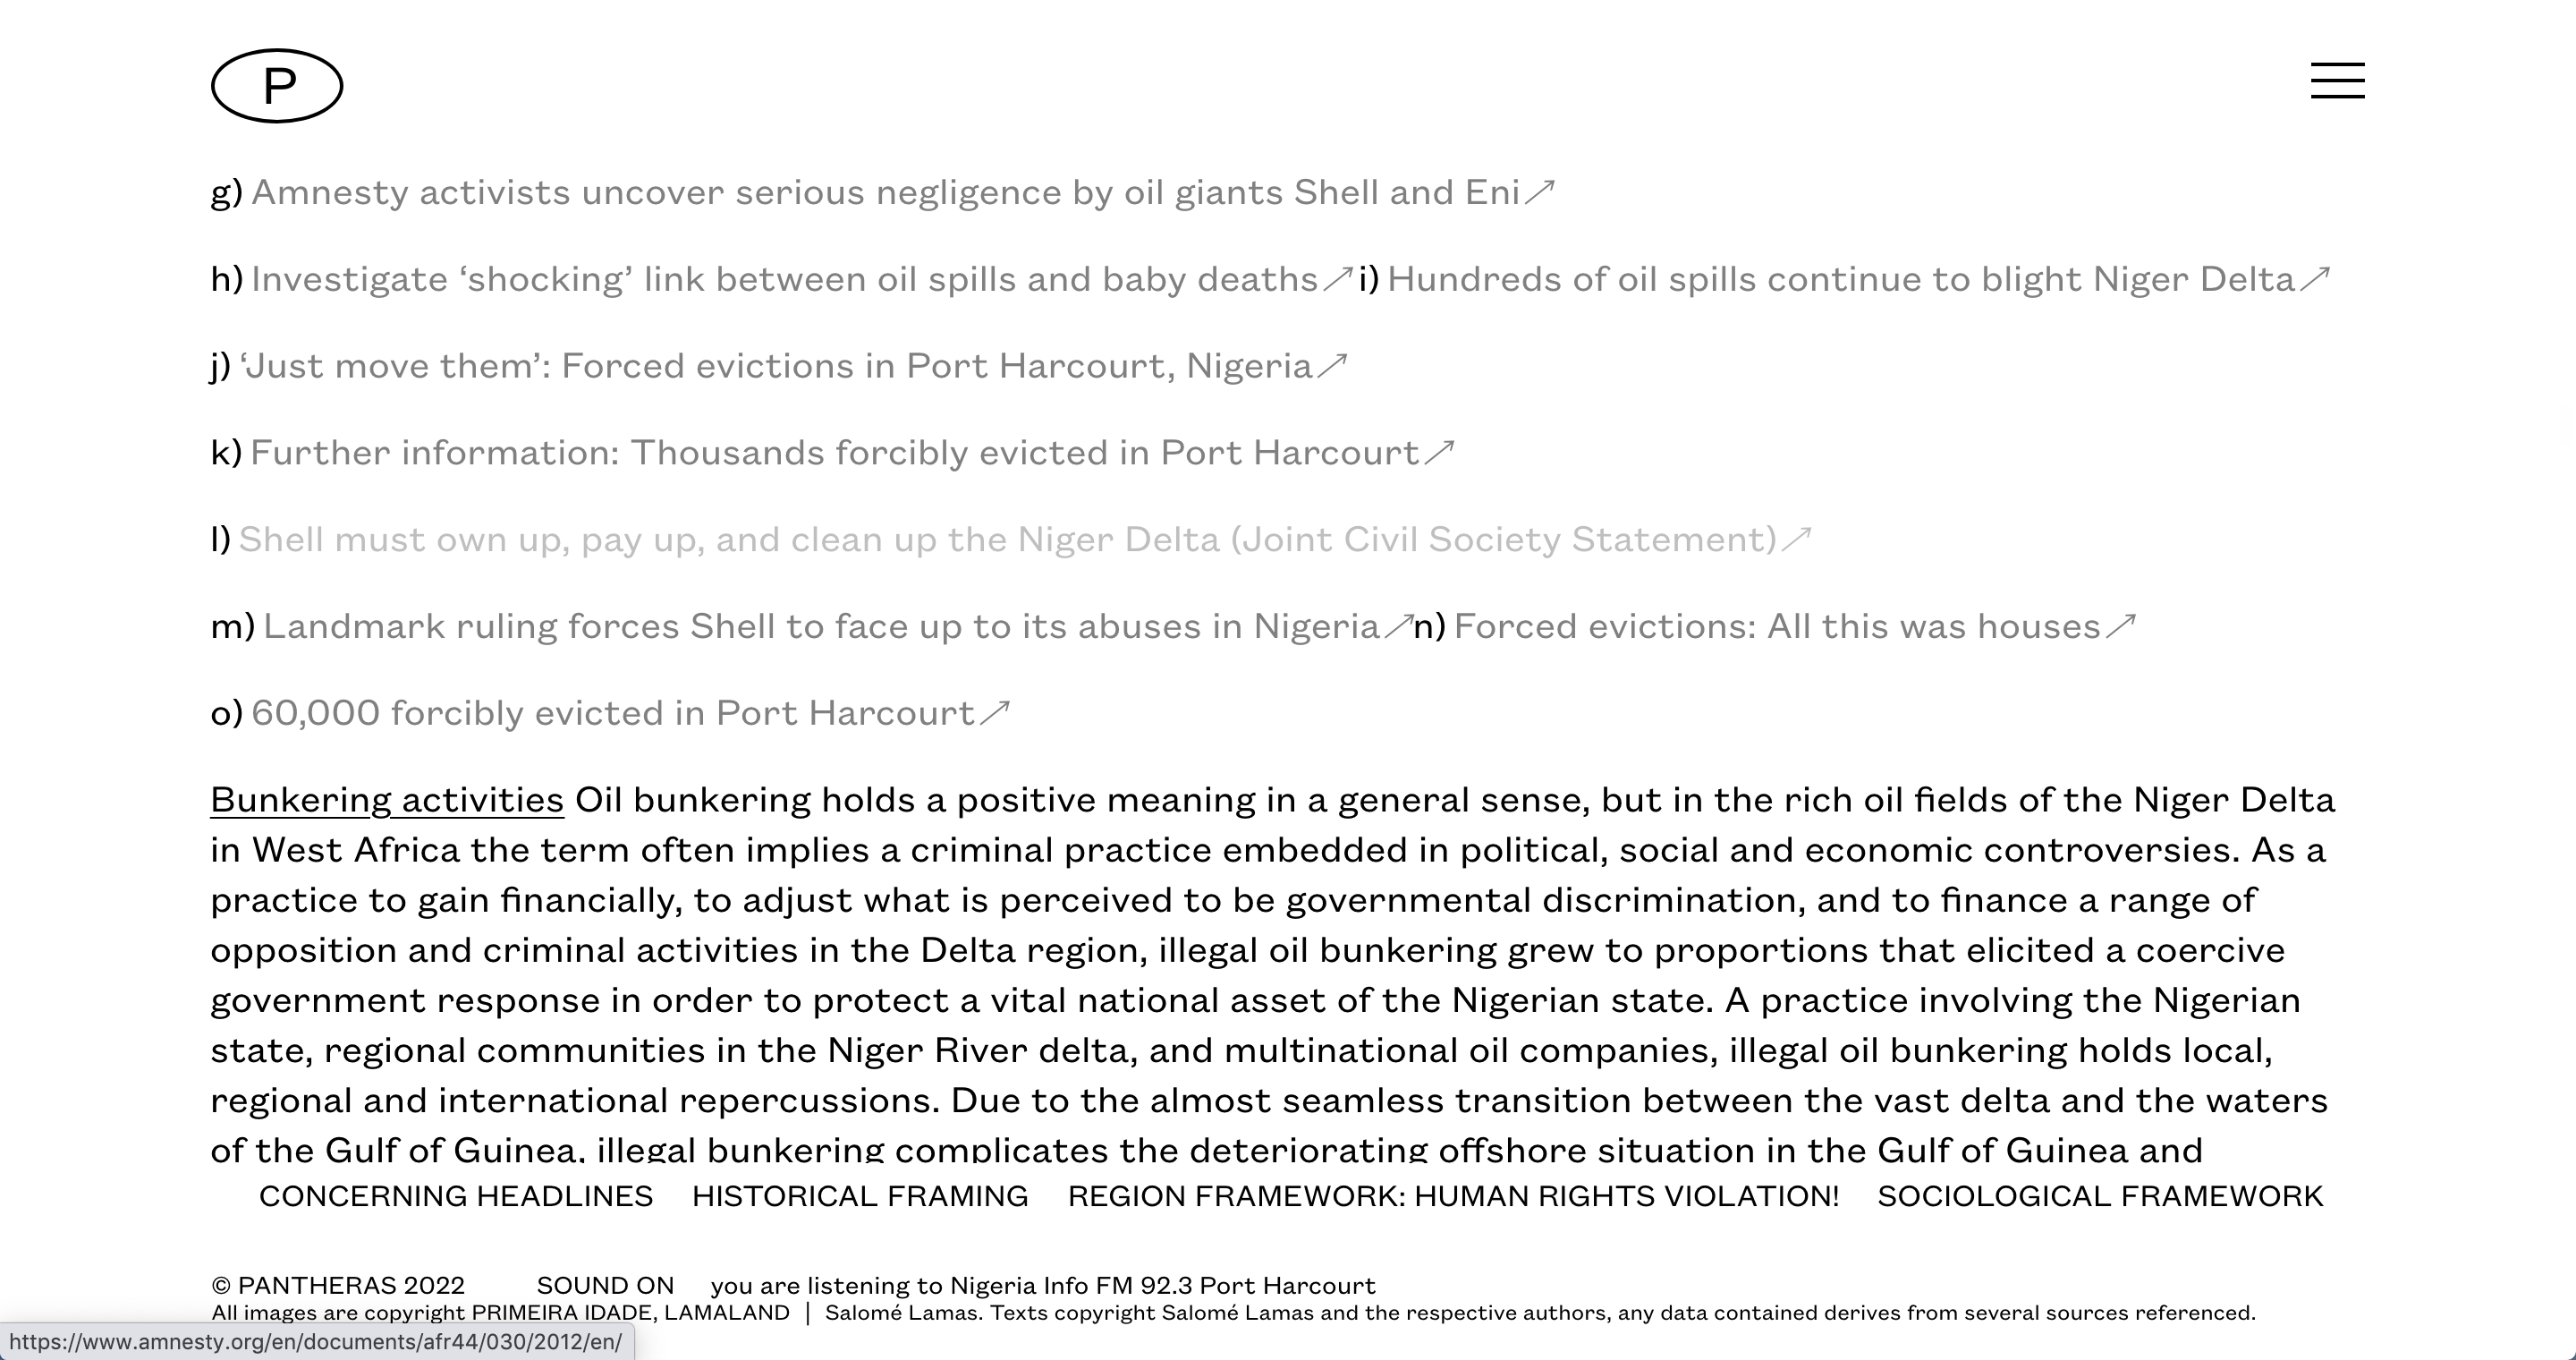This screenshot has height=1360, width=2576.
Task: Switch to Historical Framing section
Action: pyautogui.click(x=860, y=1196)
